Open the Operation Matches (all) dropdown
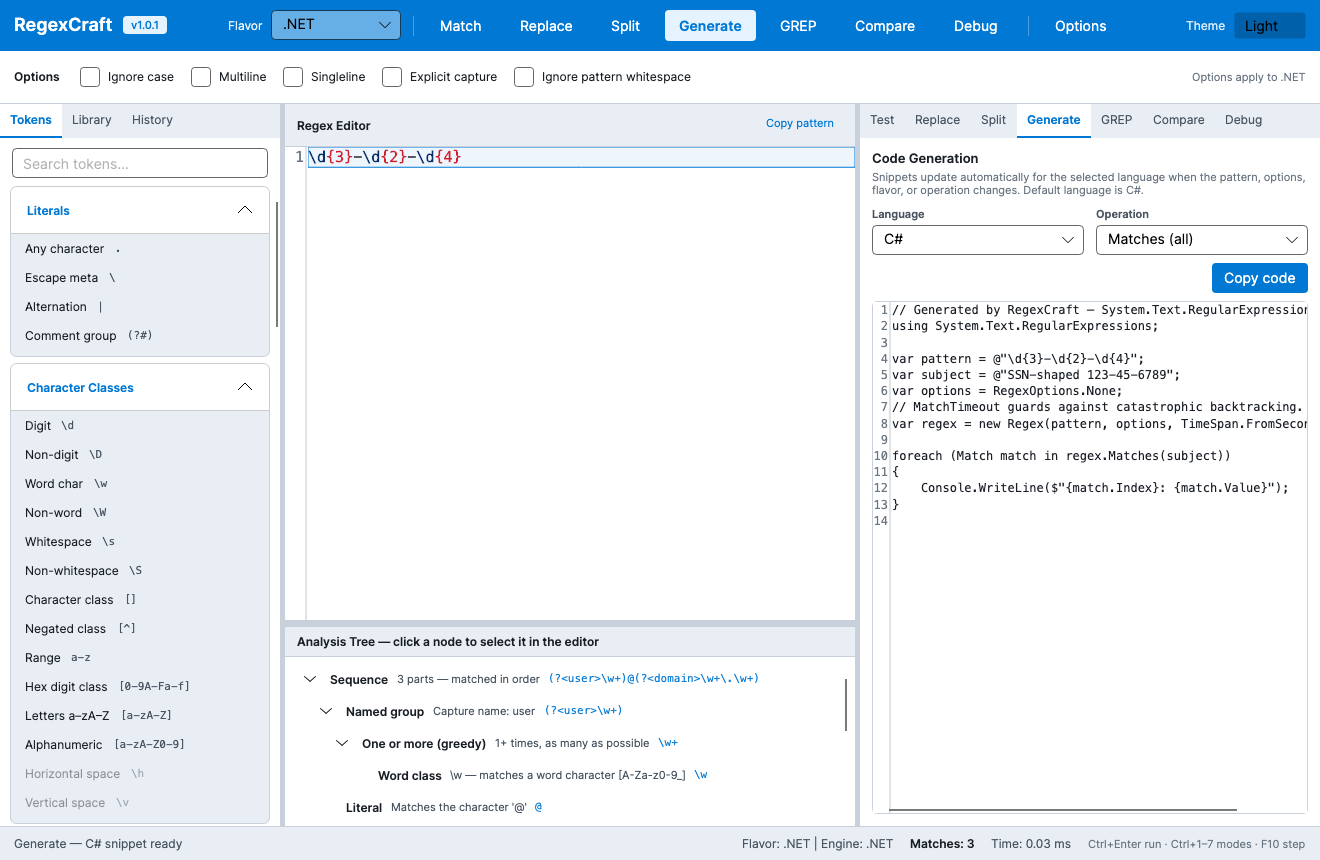Screen dimensions: 1320x860 tap(1202, 240)
